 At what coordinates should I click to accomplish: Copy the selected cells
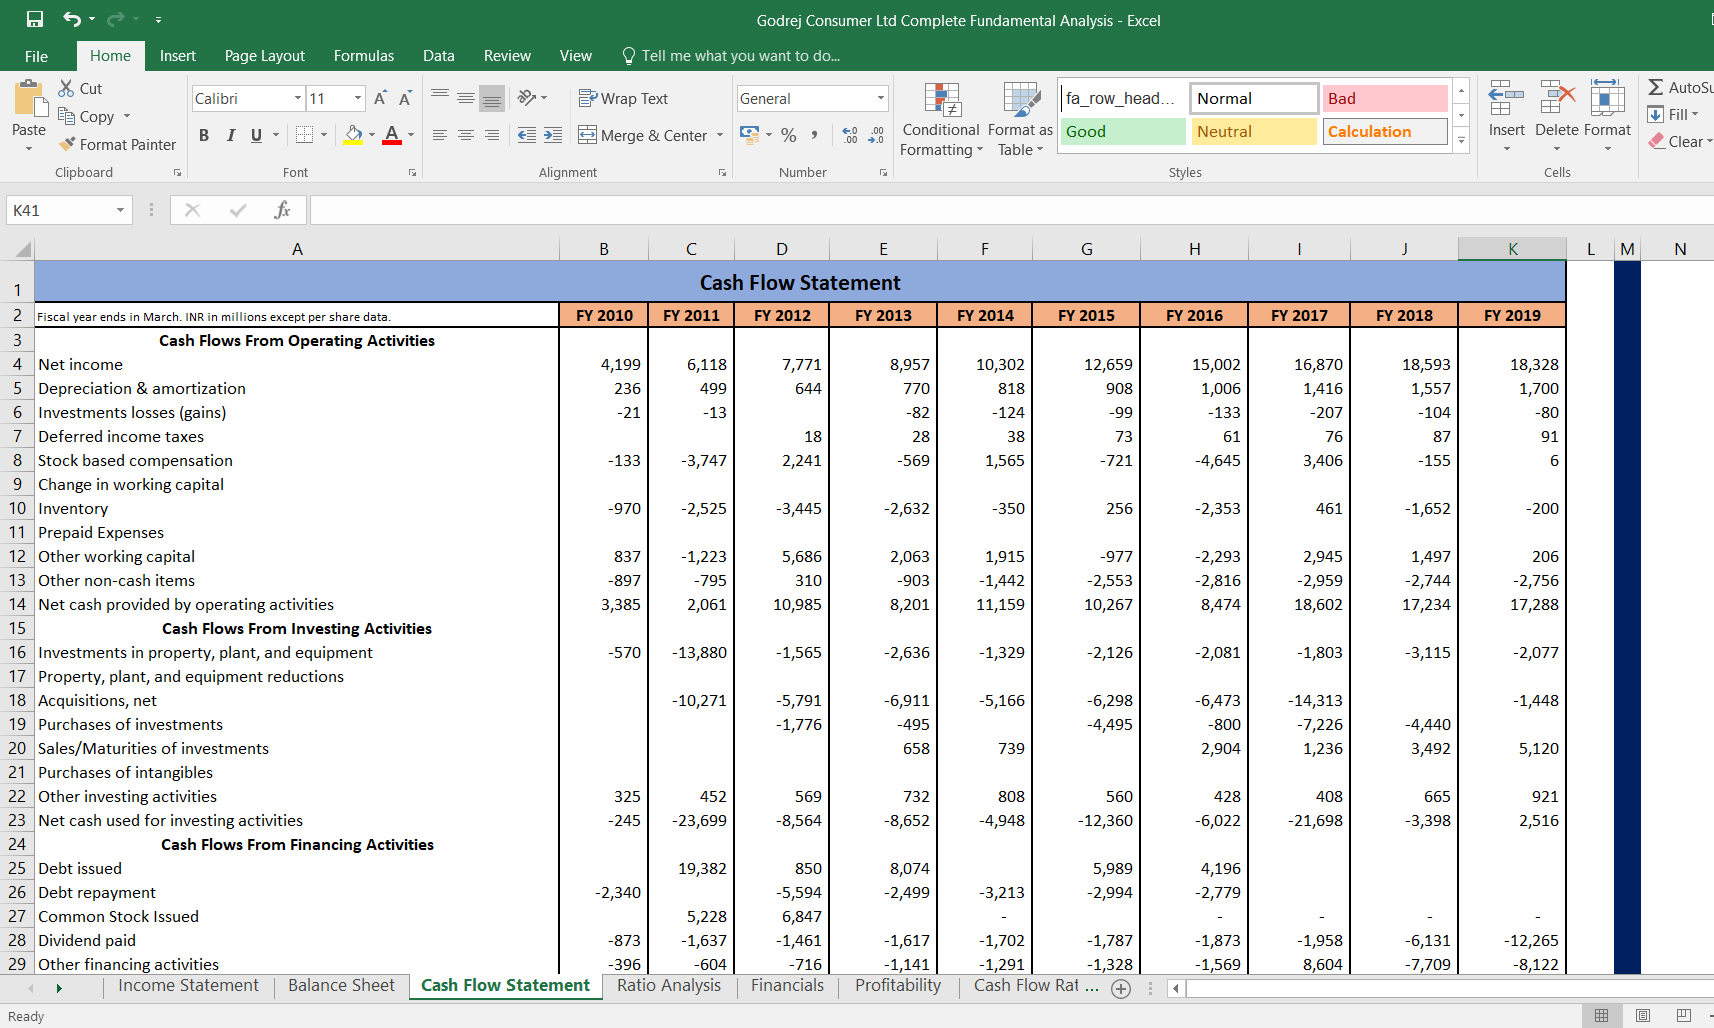click(x=88, y=116)
